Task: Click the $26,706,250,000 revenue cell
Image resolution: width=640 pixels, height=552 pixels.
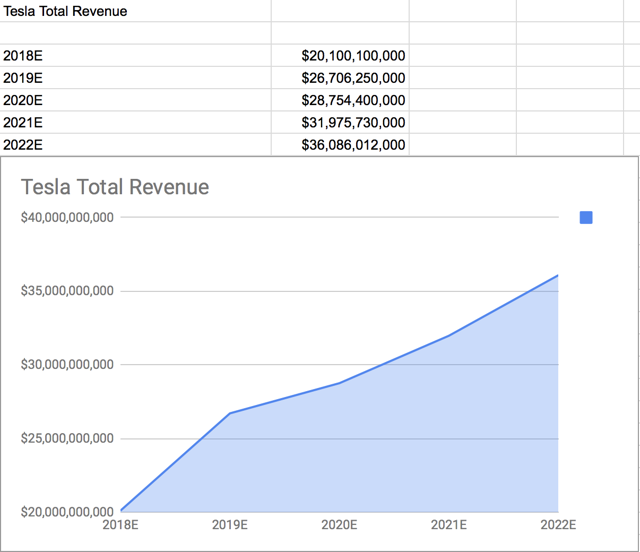Action: (340, 78)
